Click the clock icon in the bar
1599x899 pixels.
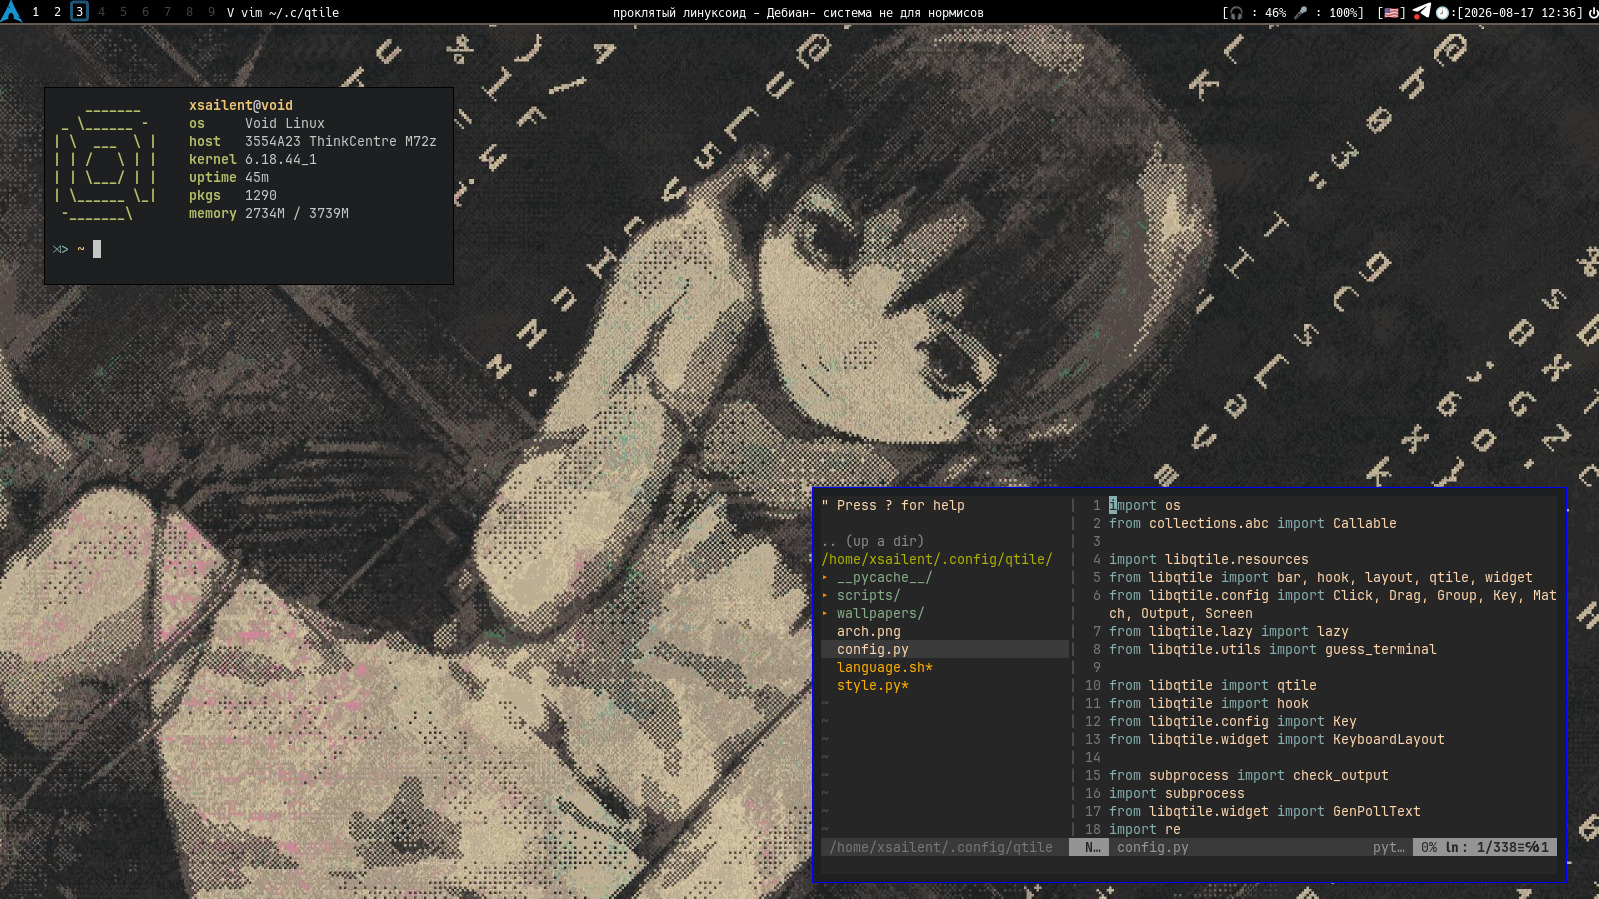(x=1442, y=13)
